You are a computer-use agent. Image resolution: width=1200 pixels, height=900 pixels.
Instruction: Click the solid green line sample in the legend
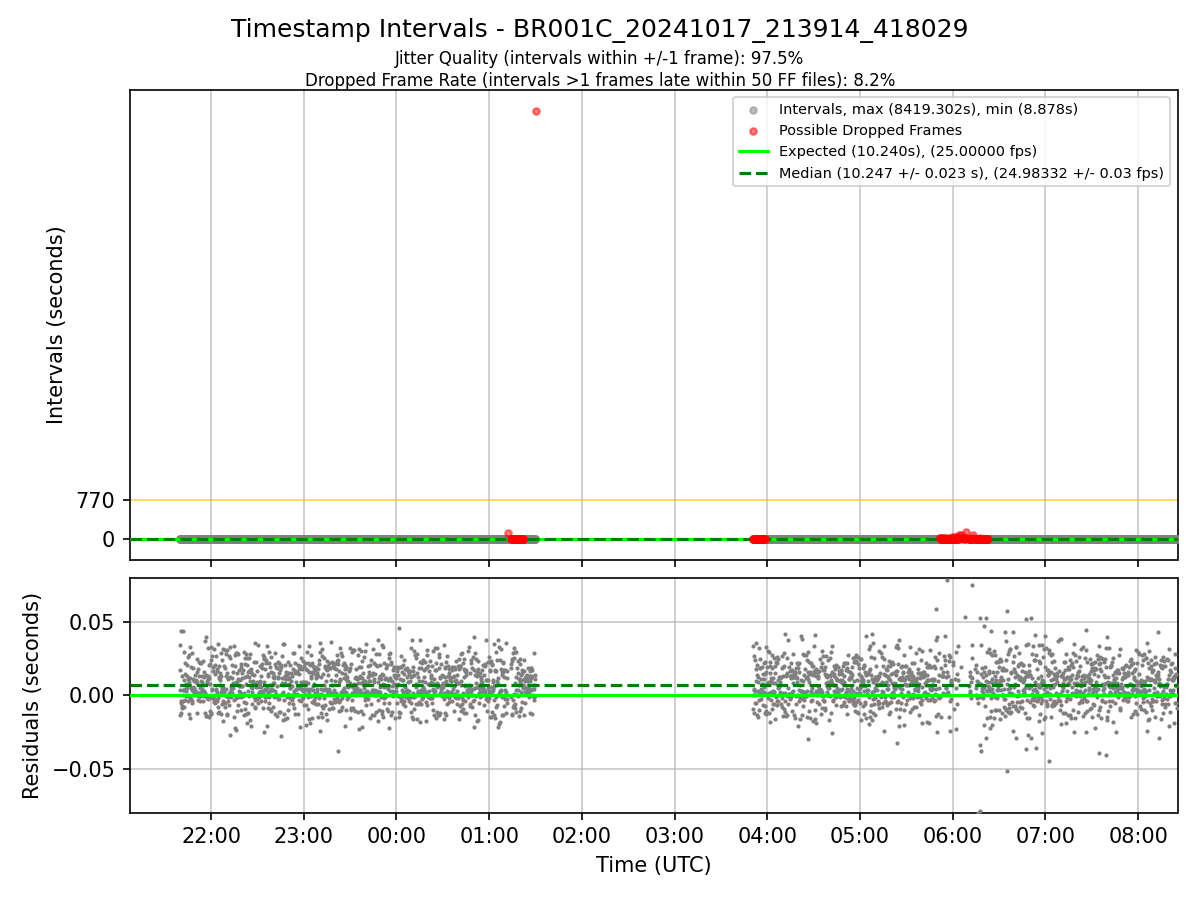pyautogui.click(x=754, y=151)
